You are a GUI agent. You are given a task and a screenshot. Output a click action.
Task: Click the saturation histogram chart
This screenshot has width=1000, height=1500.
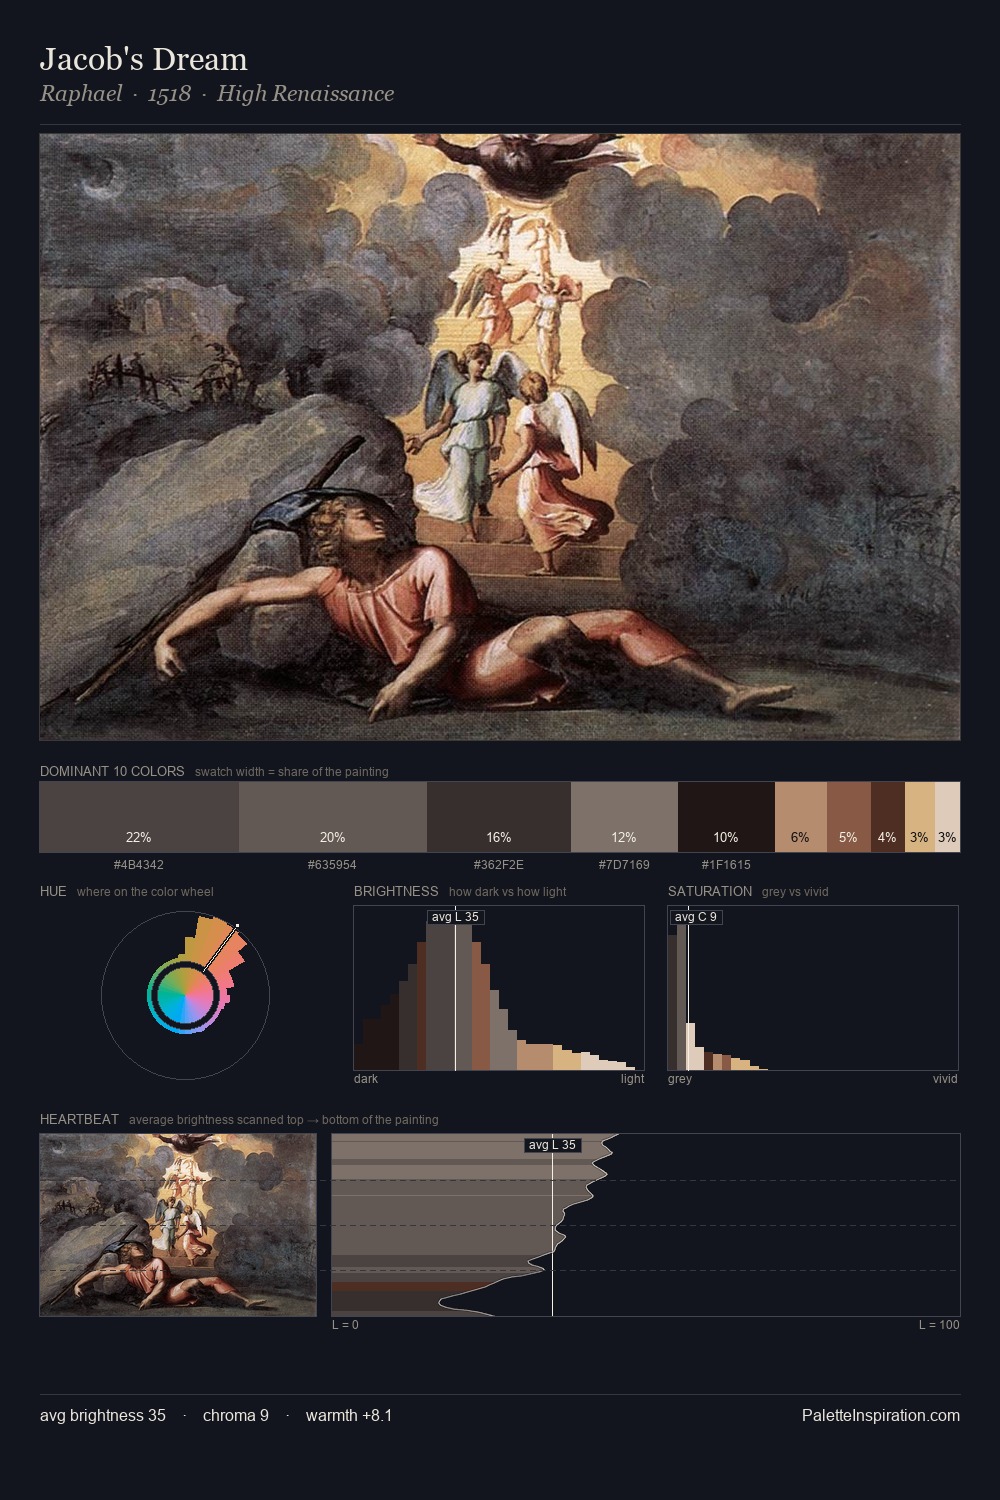click(x=813, y=988)
